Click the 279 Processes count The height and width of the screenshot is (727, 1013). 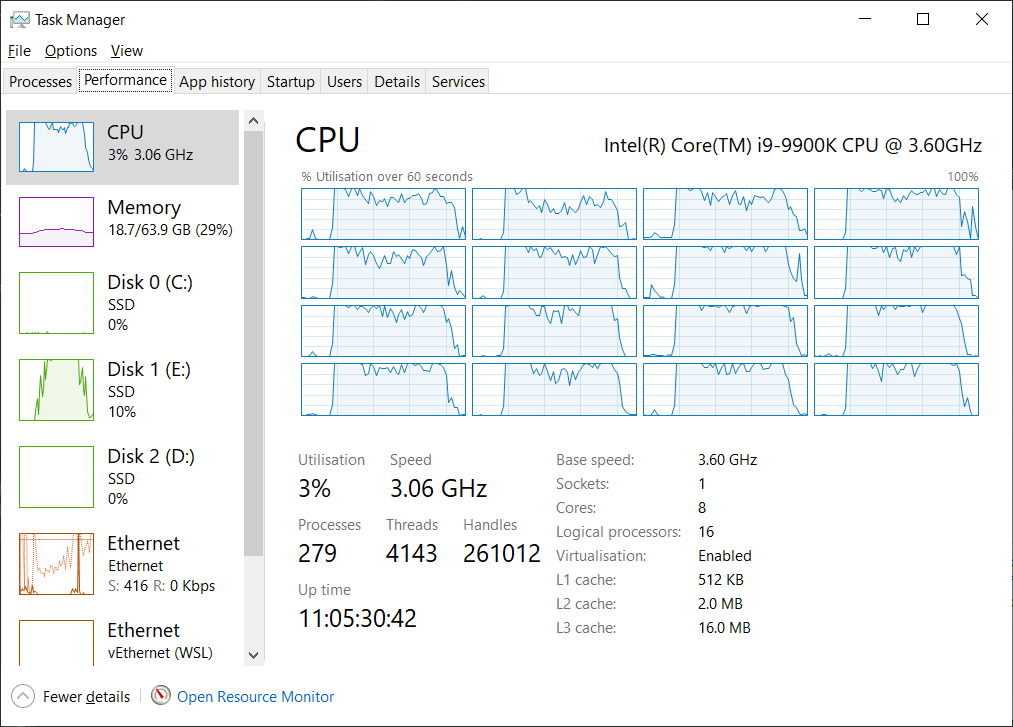(x=317, y=554)
